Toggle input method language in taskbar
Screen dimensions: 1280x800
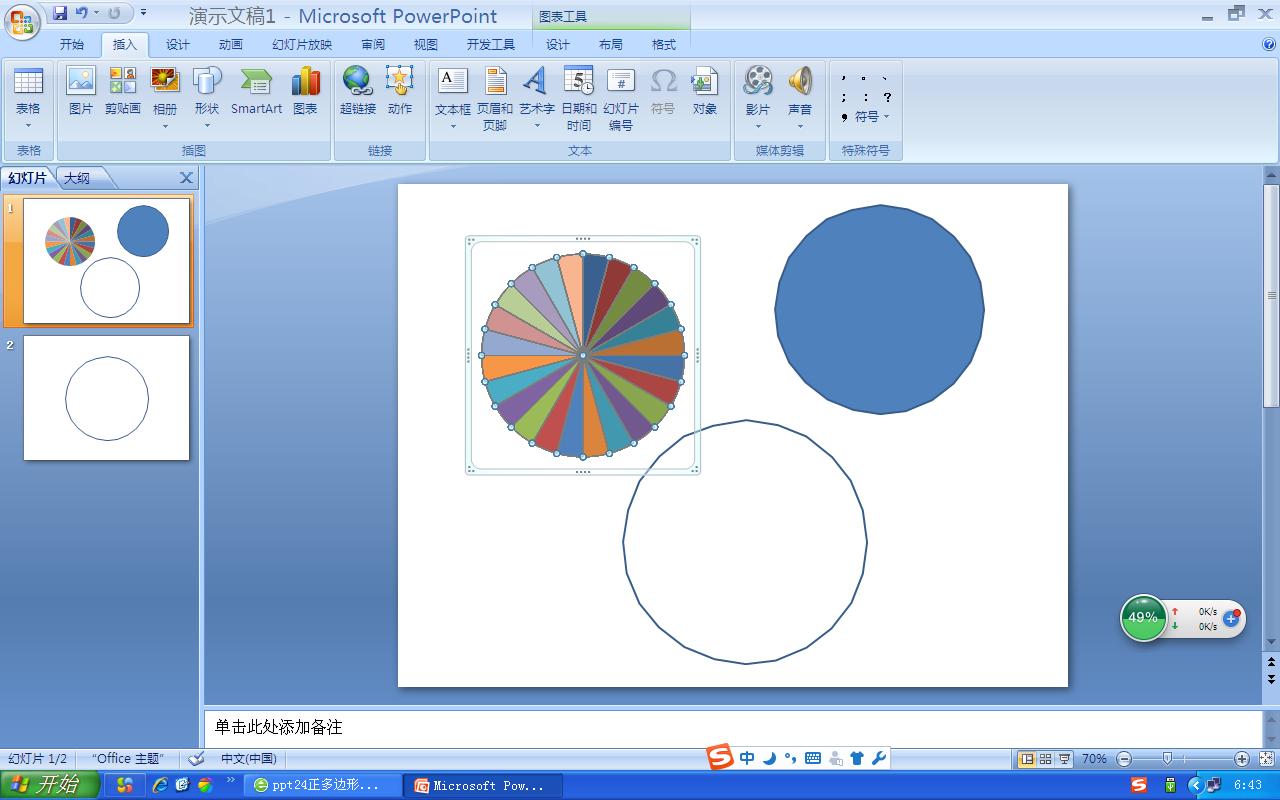pos(746,758)
